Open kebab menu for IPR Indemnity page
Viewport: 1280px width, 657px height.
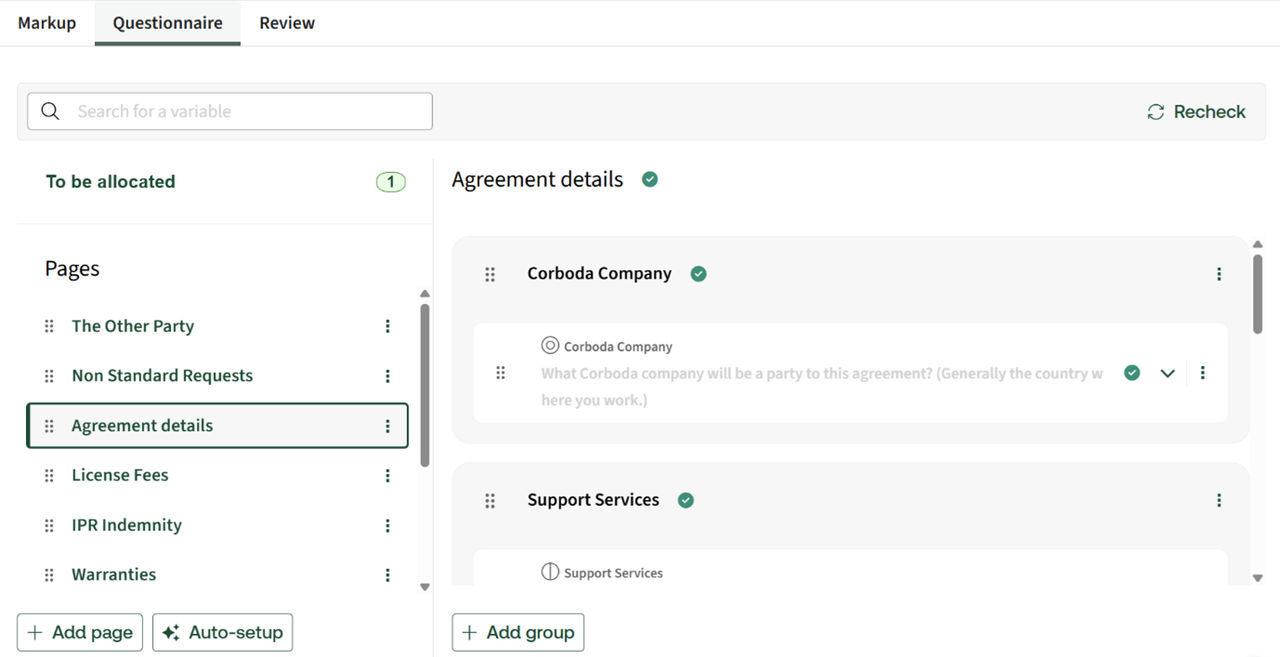[388, 526]
